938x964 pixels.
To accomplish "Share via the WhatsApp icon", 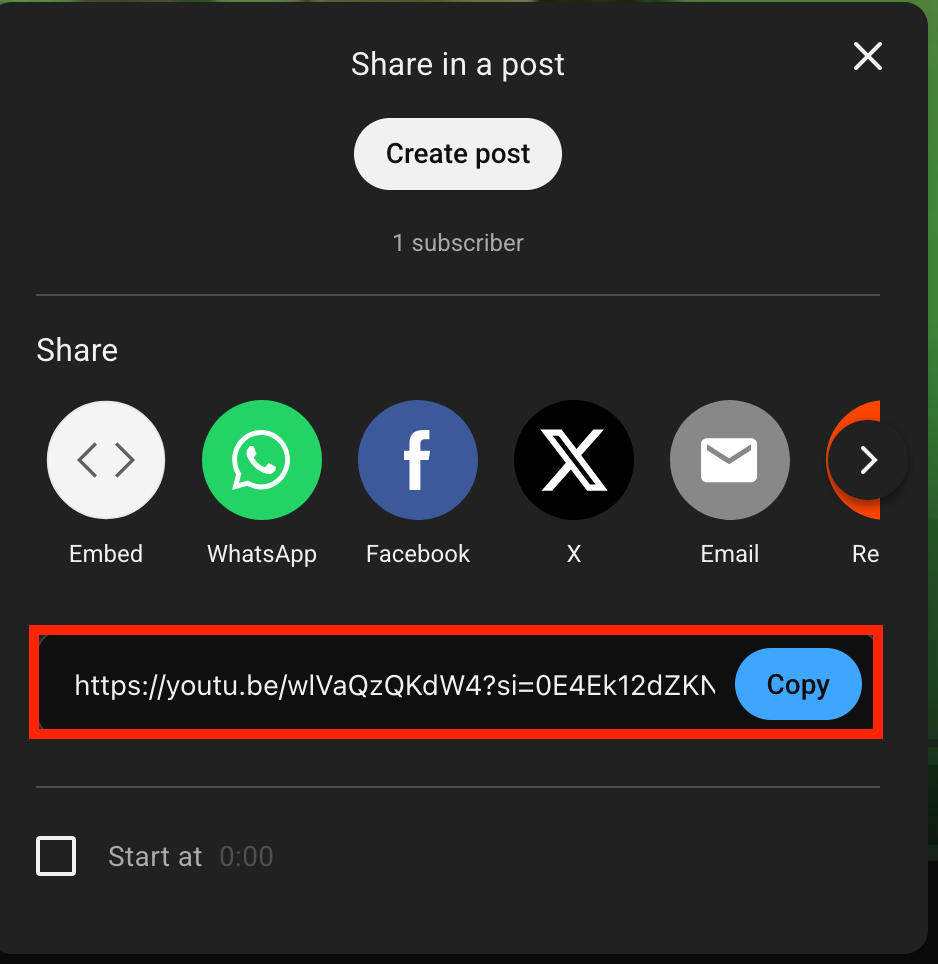I will click(x=262, y=460).
